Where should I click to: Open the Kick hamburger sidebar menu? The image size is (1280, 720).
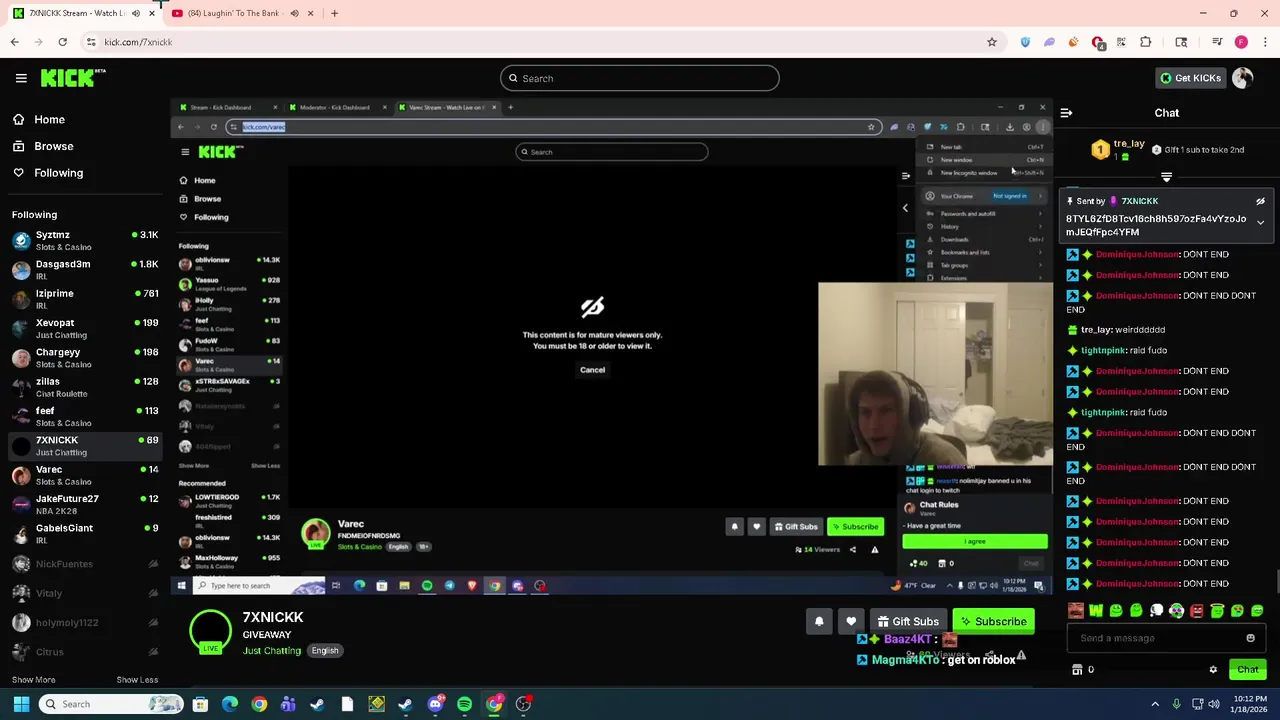point(21,78)
